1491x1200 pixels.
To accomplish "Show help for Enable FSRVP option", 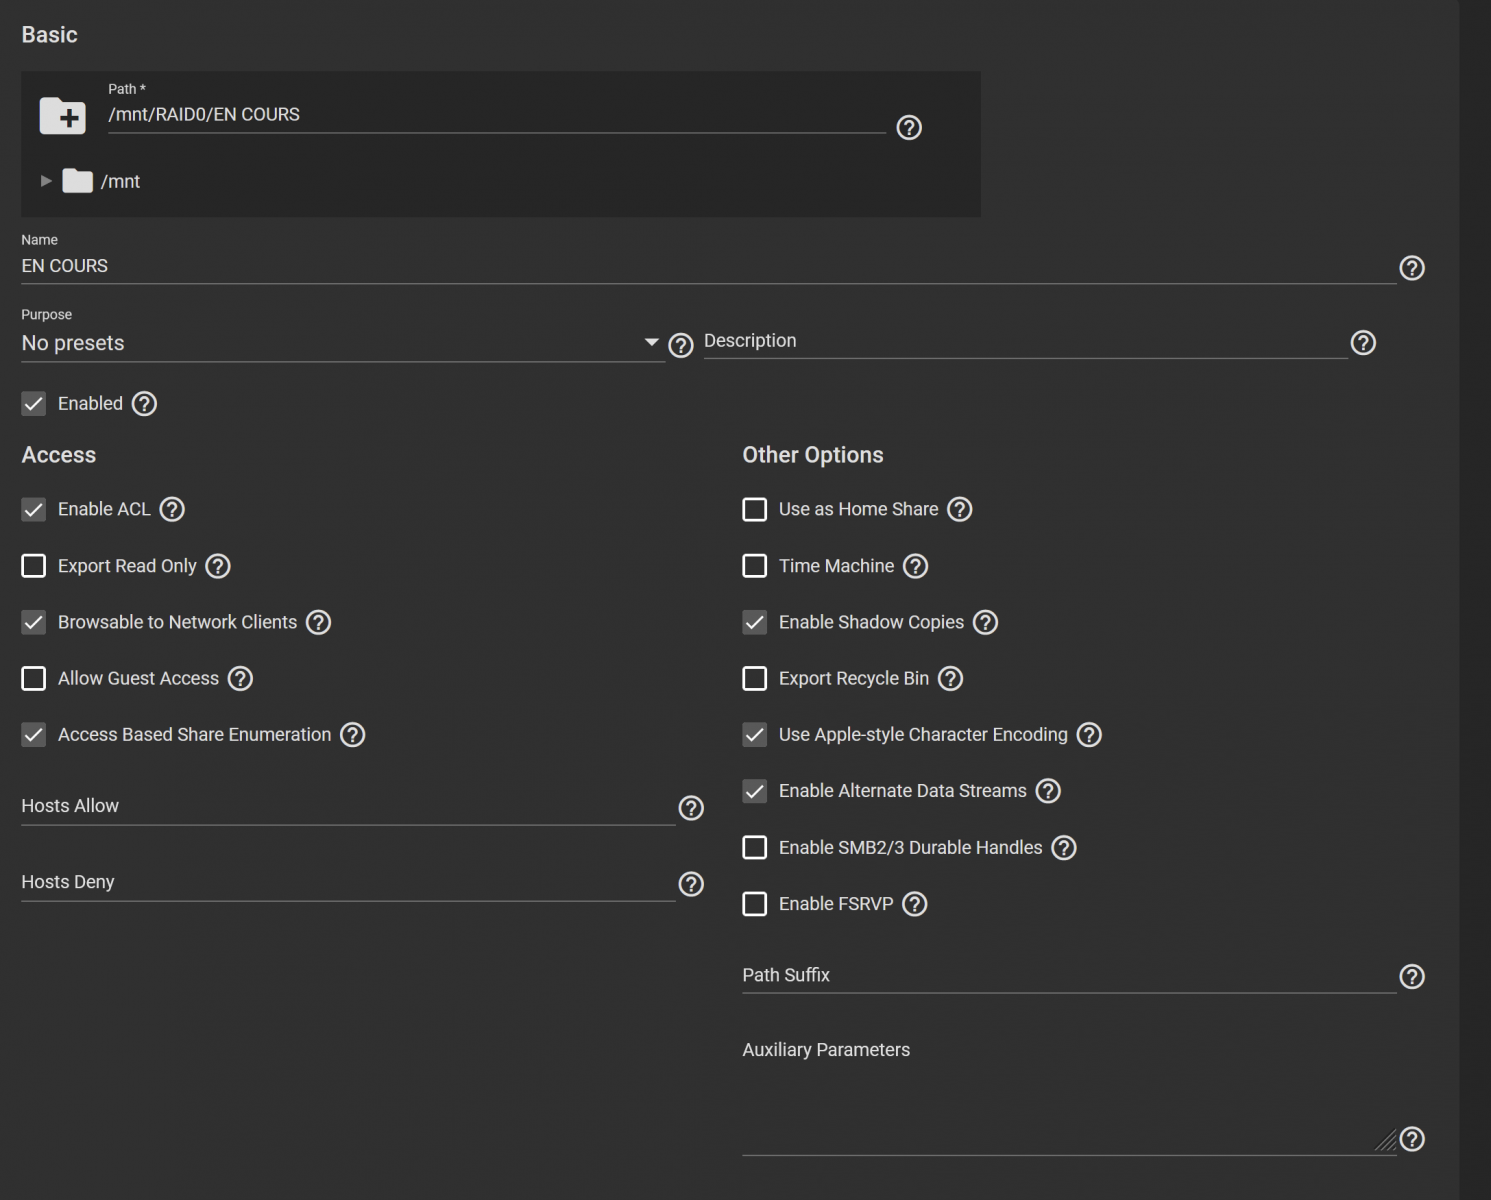I will point(914,904).
